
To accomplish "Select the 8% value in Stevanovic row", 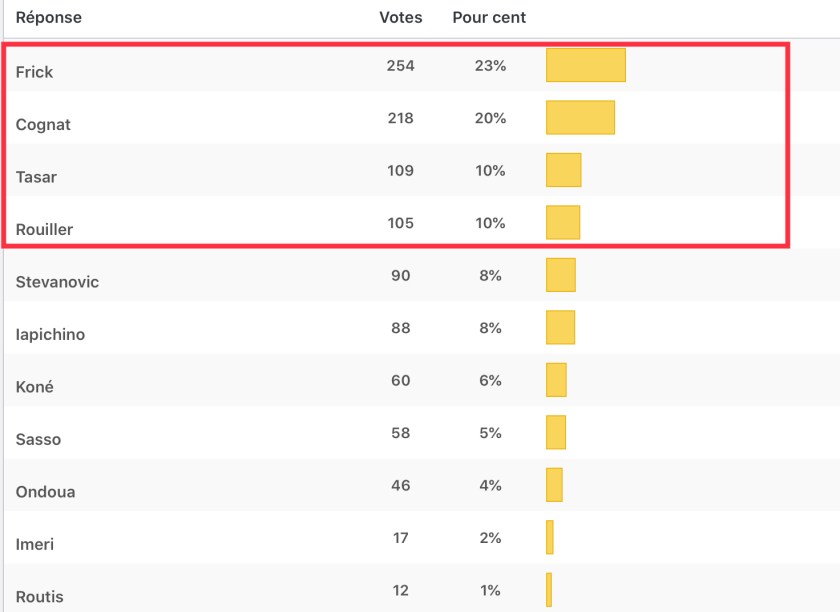I will [x=490, y=276].
